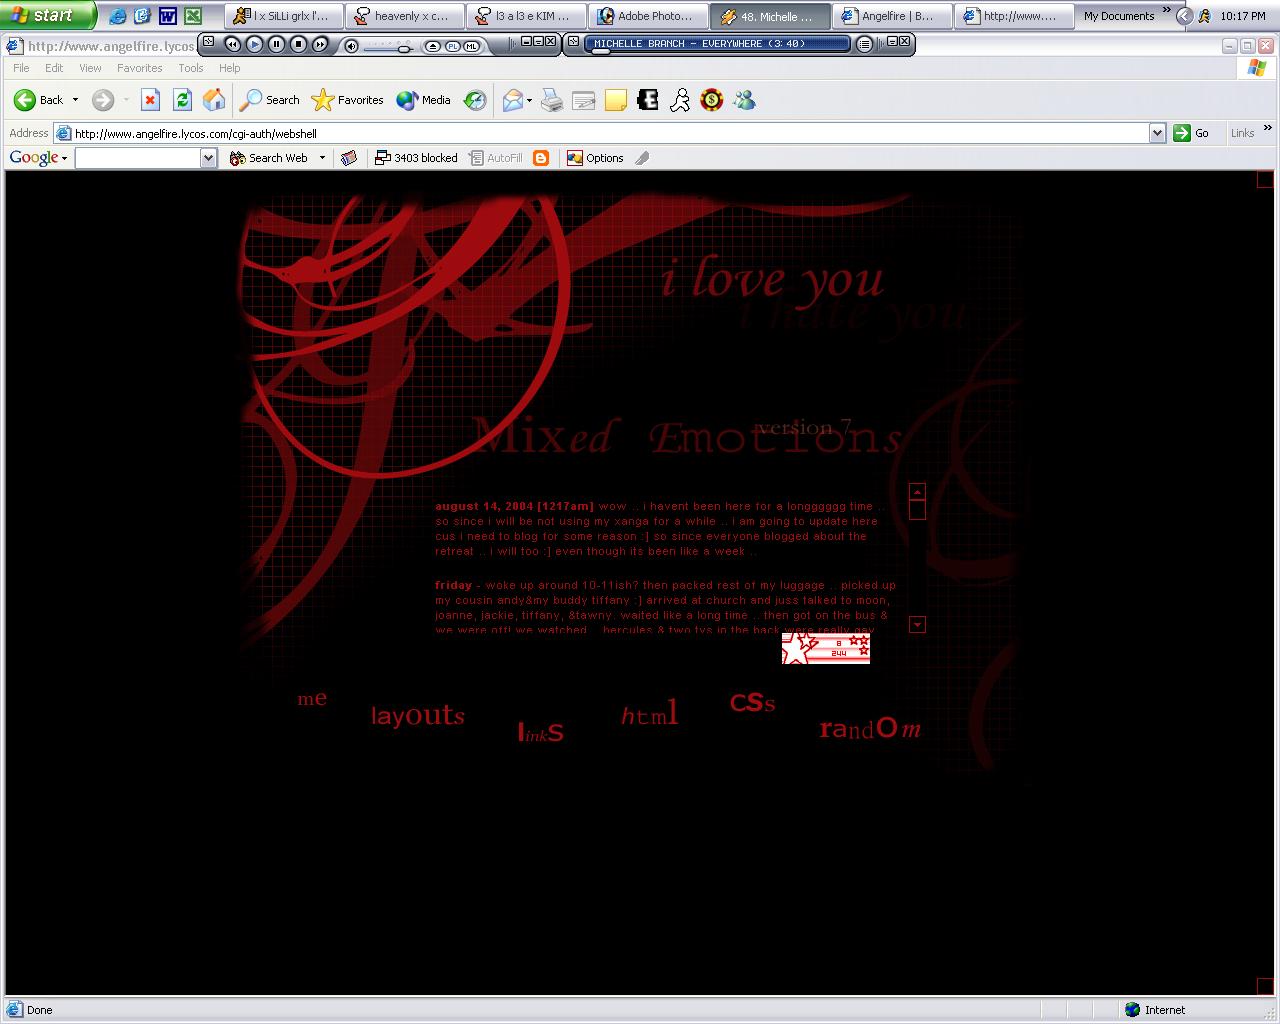Click the Winamp song seek bar
This screenshot has width=1280, height=1024.
coord(718,52)
